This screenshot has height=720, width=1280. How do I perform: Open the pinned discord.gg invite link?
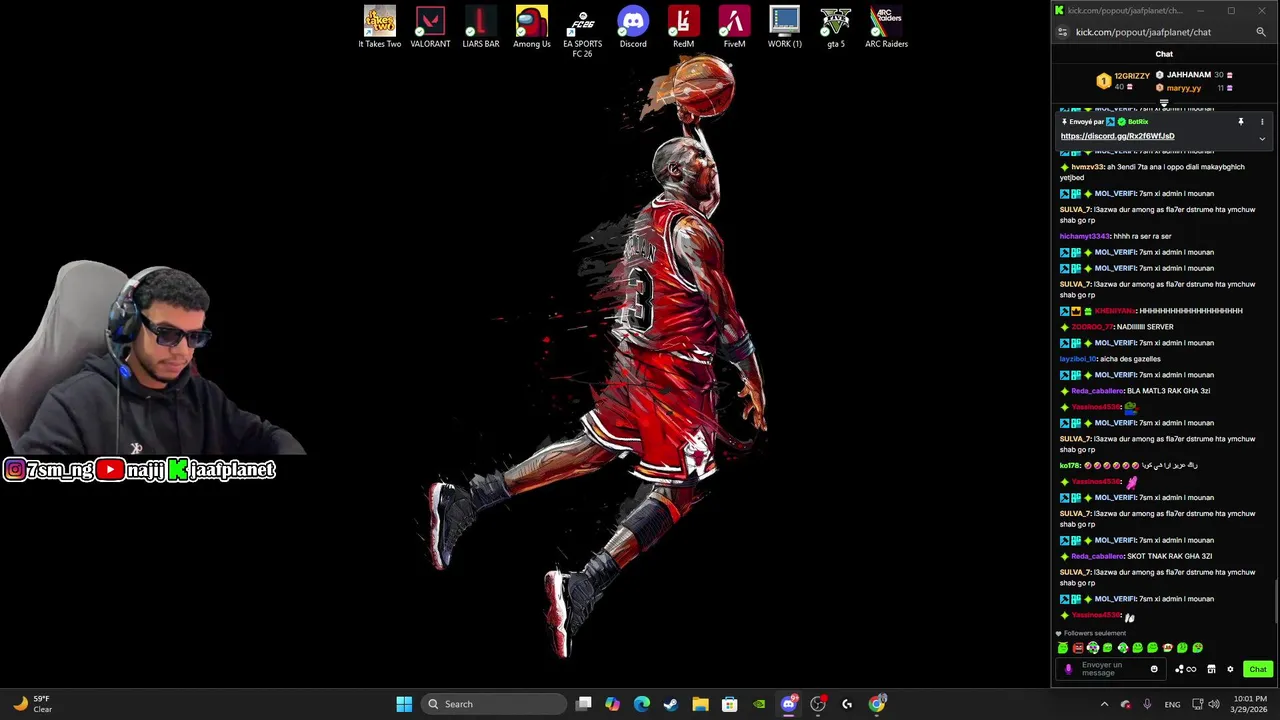point(1117,136)
